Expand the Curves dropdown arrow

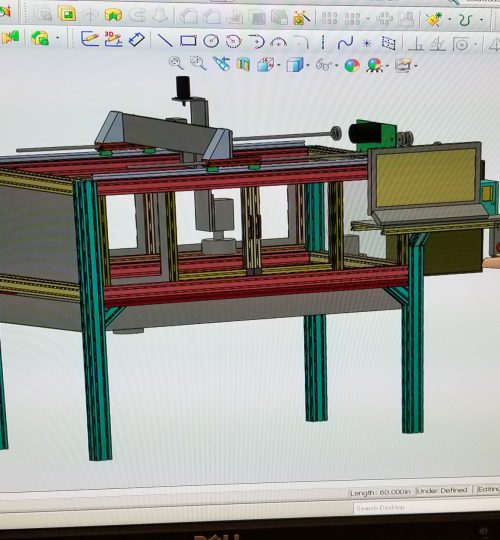(x=481, y=20)
